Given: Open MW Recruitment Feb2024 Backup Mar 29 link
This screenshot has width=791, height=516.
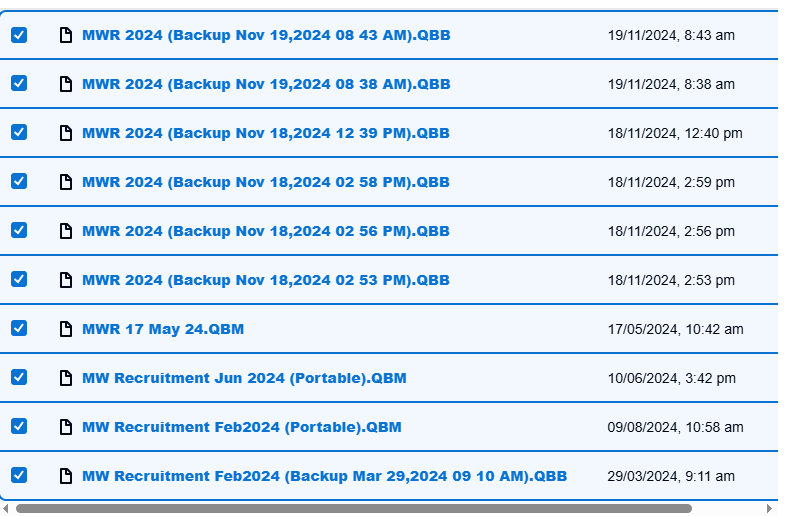Looking at the screenshot, I should pyautogui.click(x=324, y=476).
